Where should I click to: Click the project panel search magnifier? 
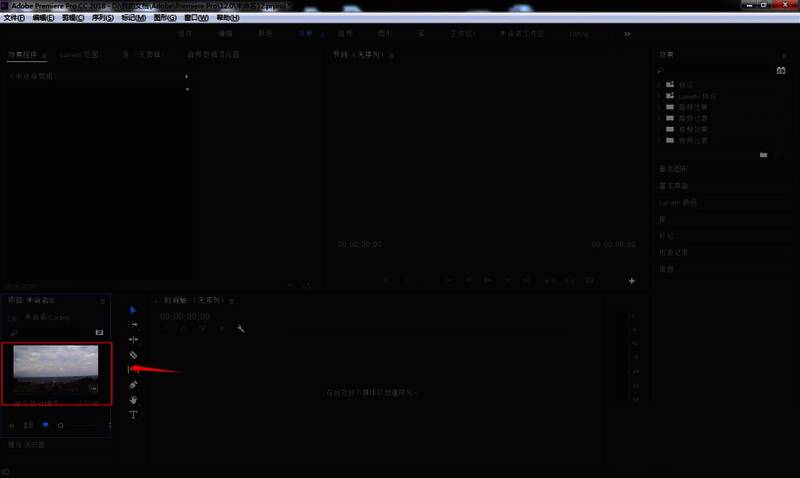point(14,333)
